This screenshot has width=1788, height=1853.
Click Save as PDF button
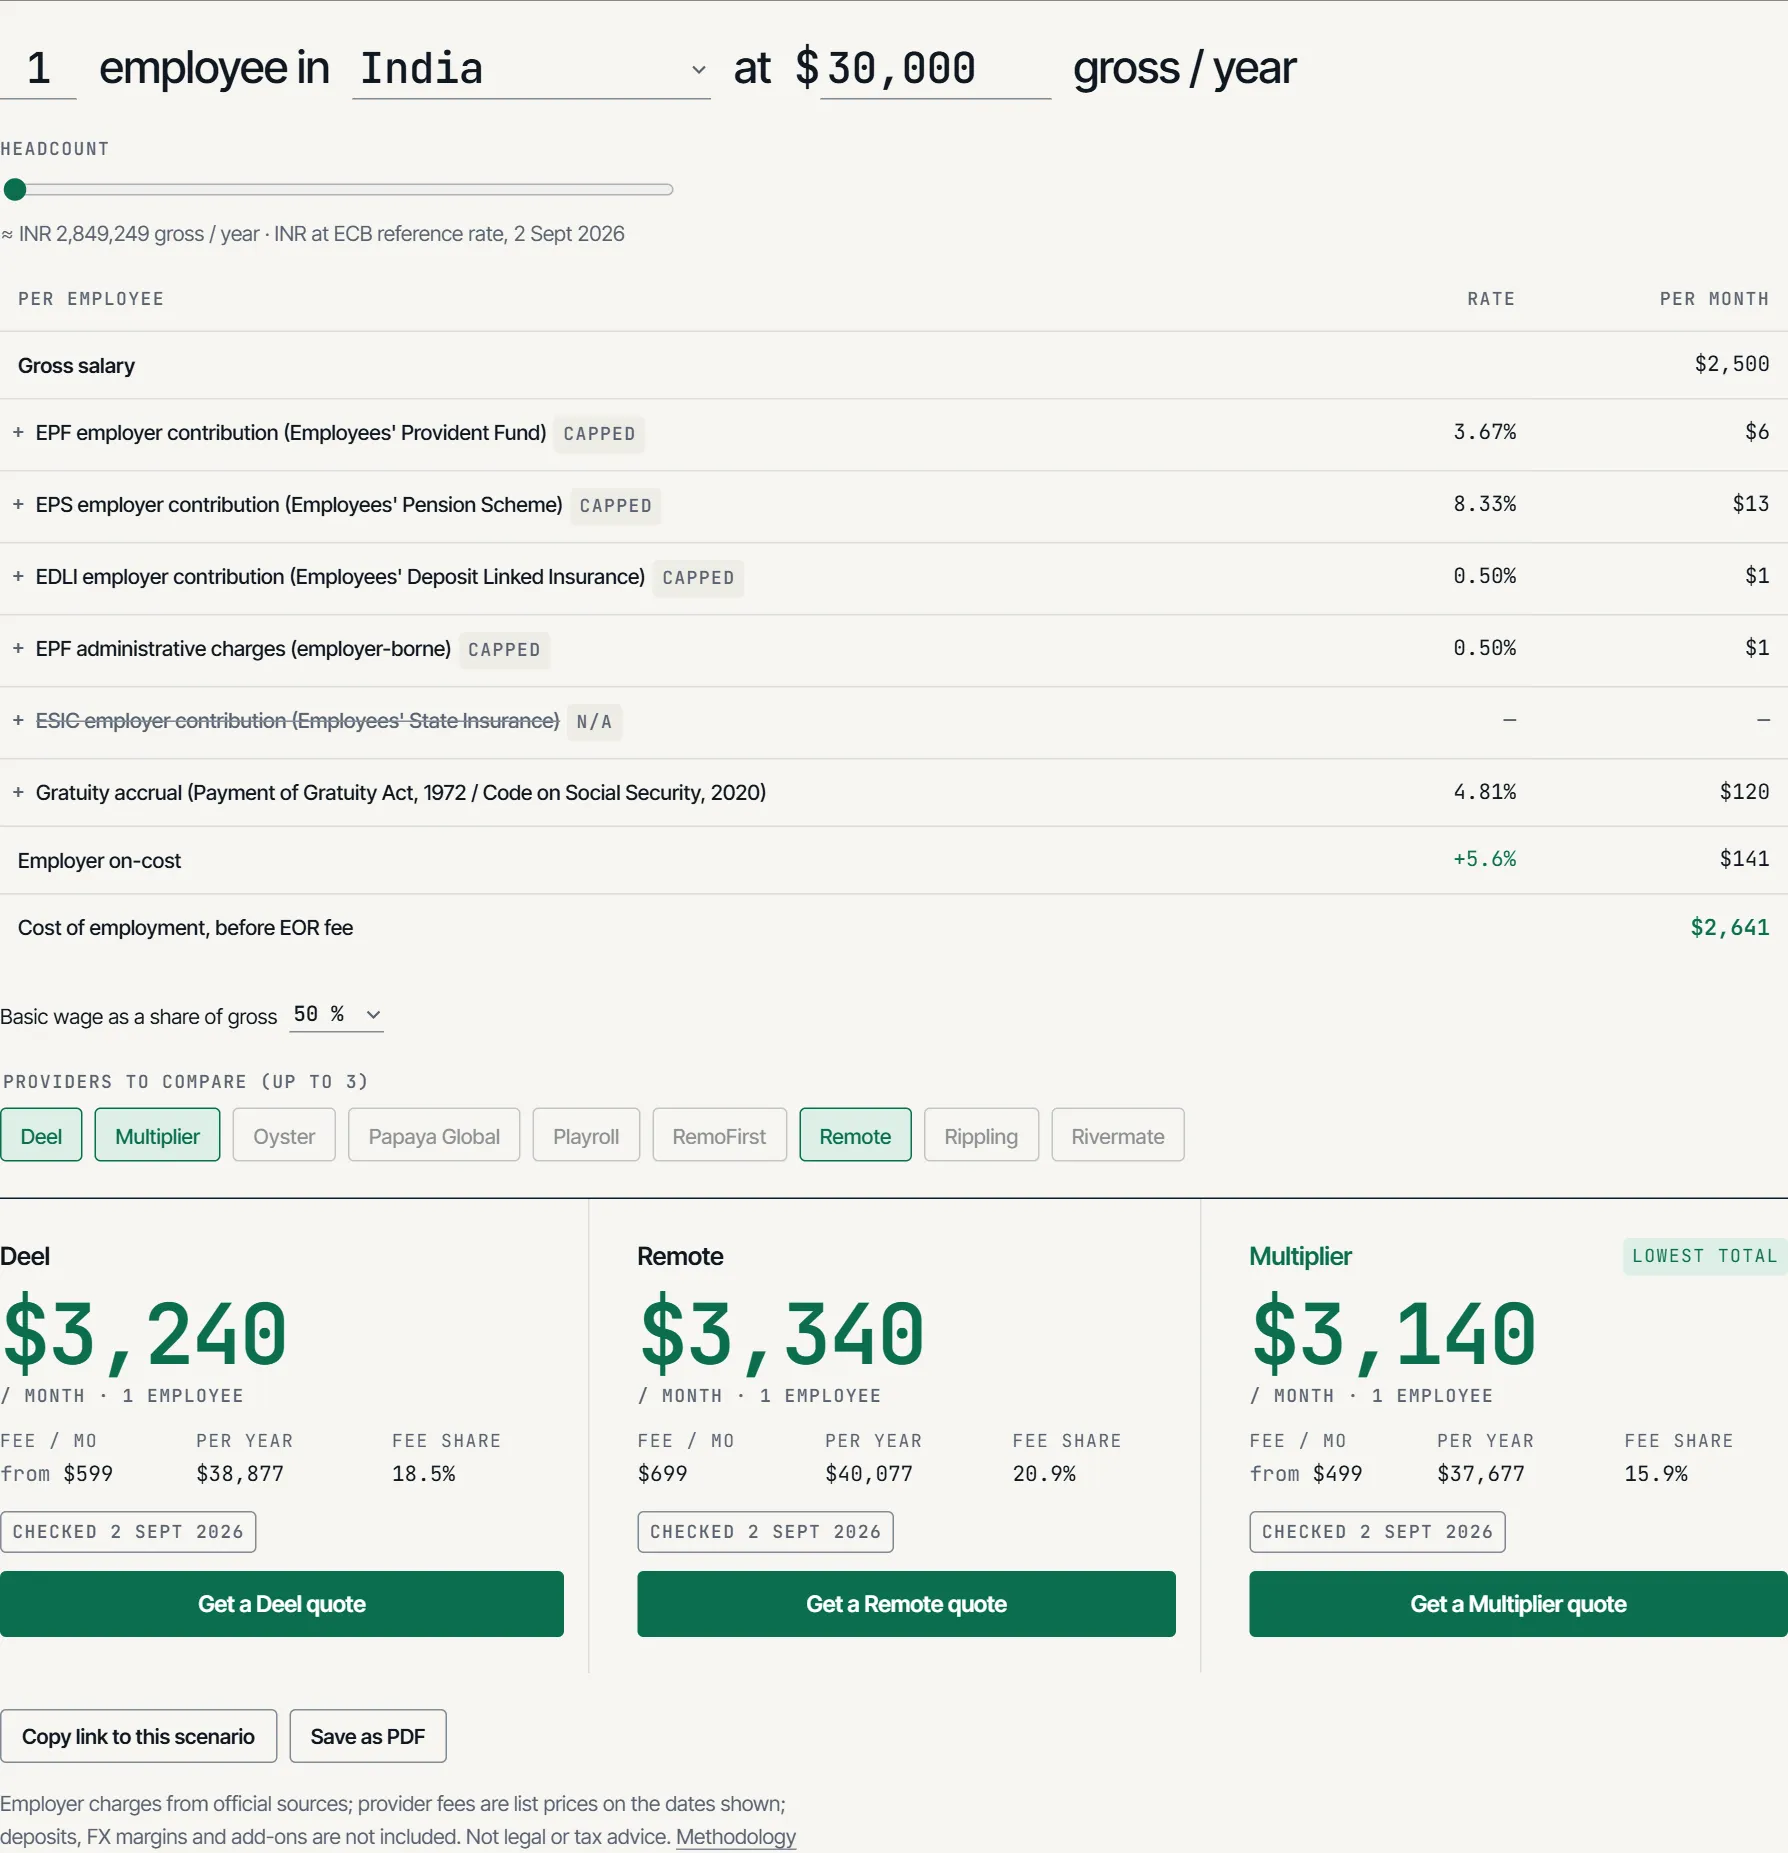tap(368, 1736)
